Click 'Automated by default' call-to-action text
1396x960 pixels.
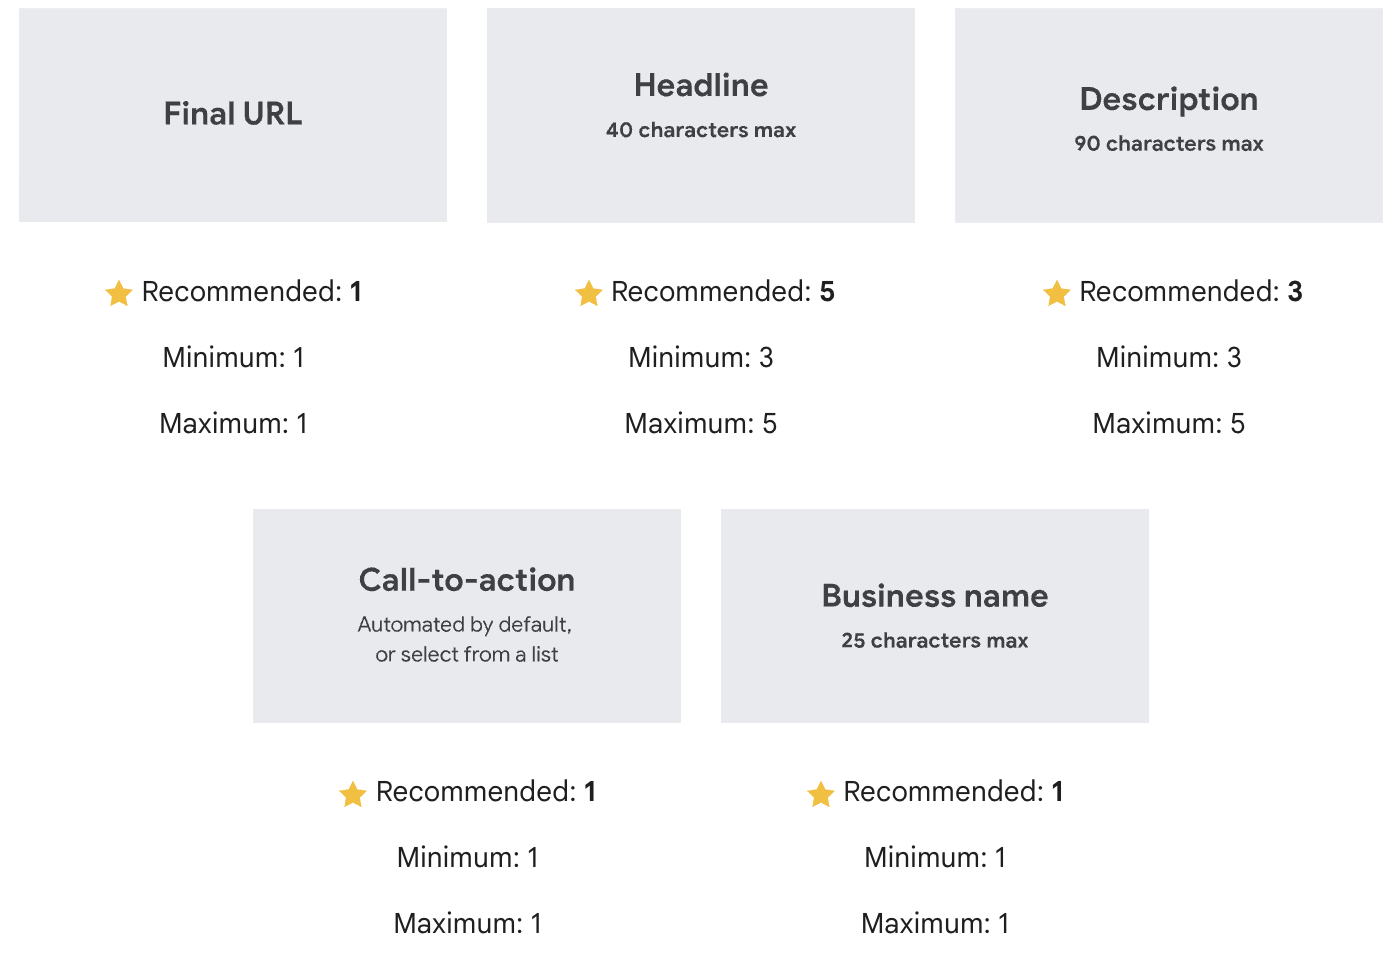pos(465,625)
